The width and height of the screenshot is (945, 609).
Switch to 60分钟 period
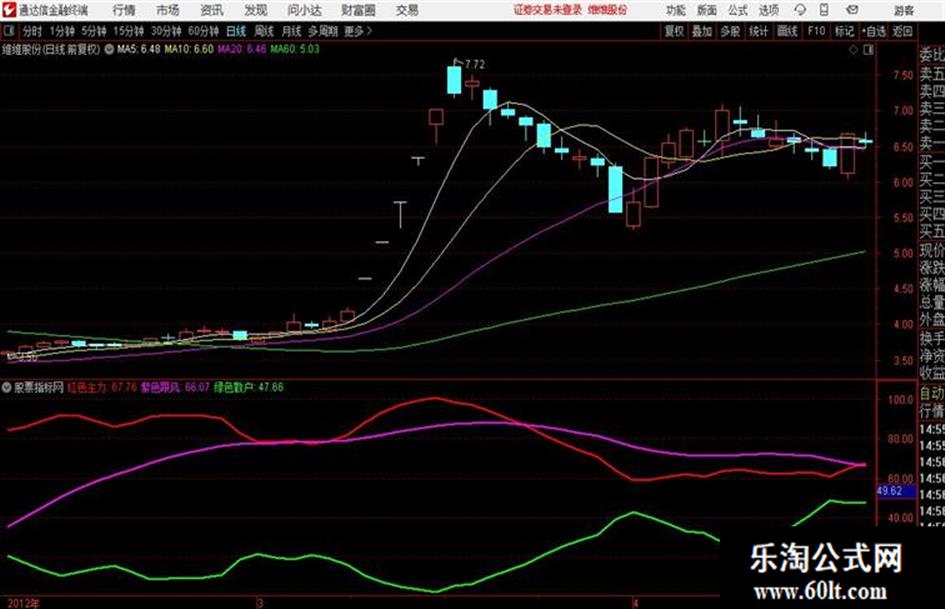[203, 31]
